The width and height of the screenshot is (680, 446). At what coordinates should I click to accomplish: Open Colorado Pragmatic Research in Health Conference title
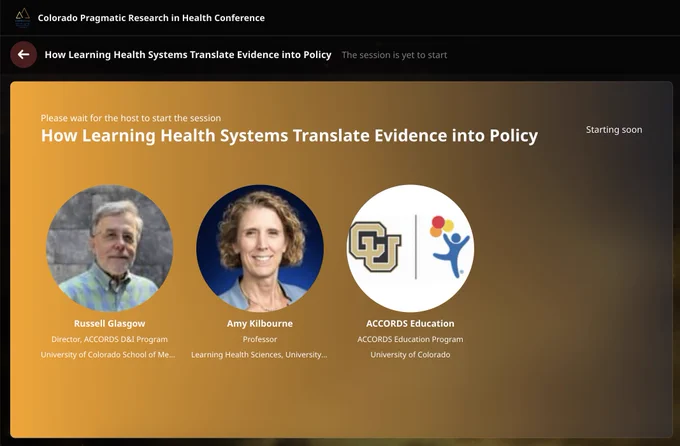coord(151,18)
